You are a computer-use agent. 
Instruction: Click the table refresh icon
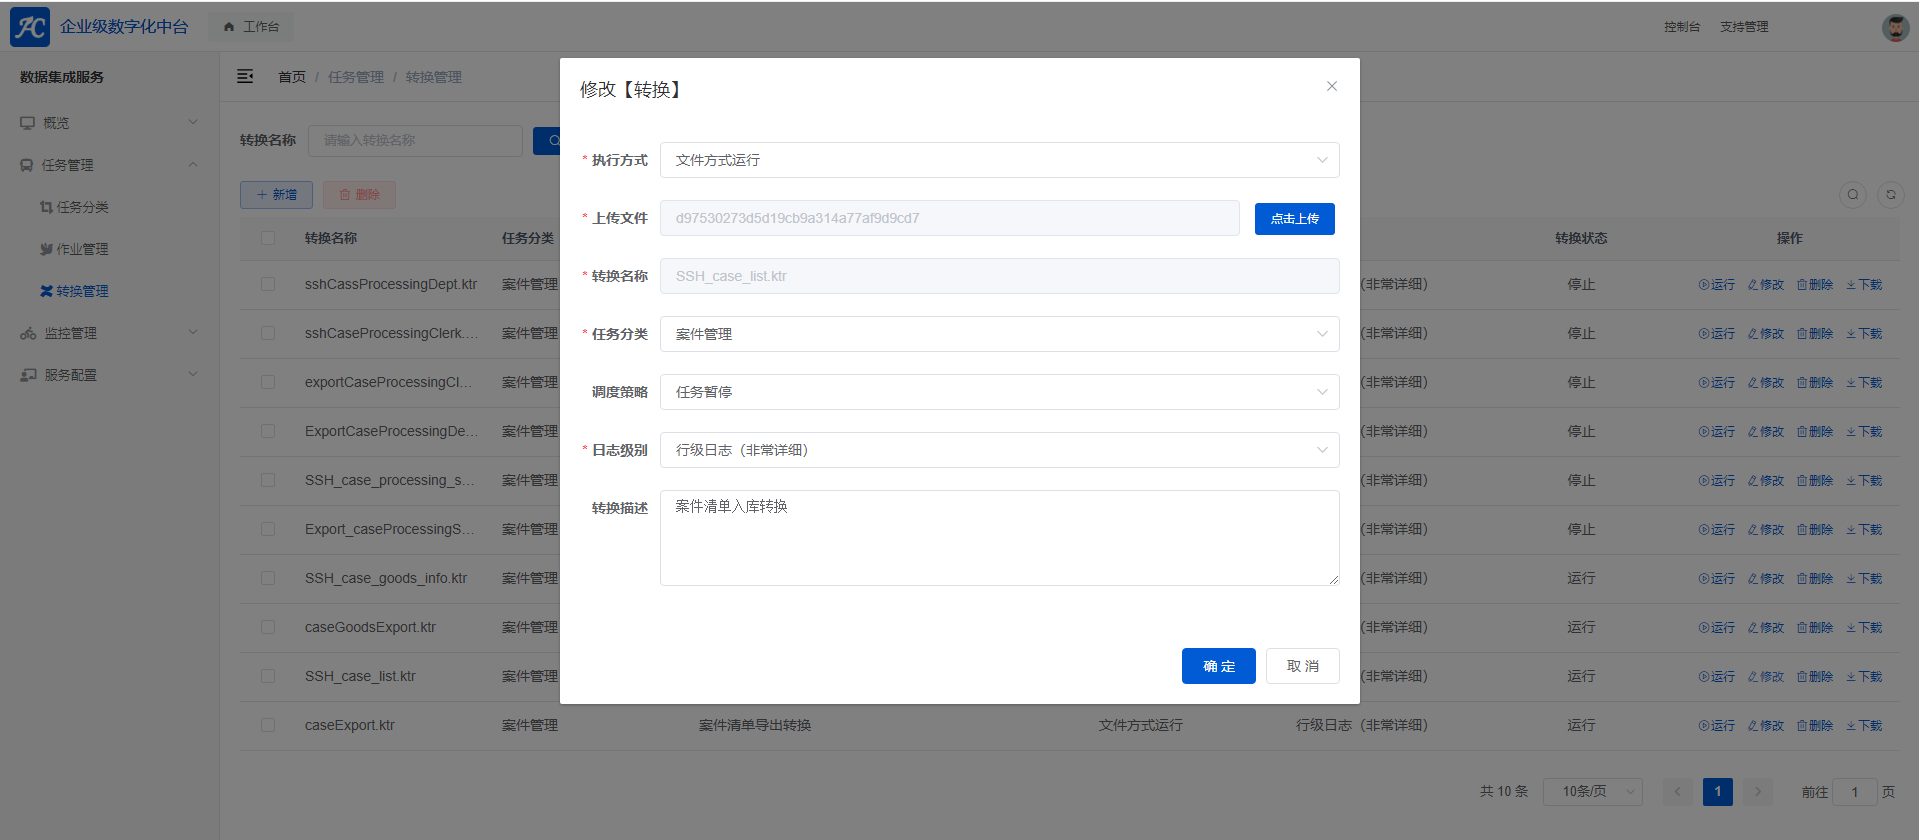pyautogui.click(x=1891, y=195)
